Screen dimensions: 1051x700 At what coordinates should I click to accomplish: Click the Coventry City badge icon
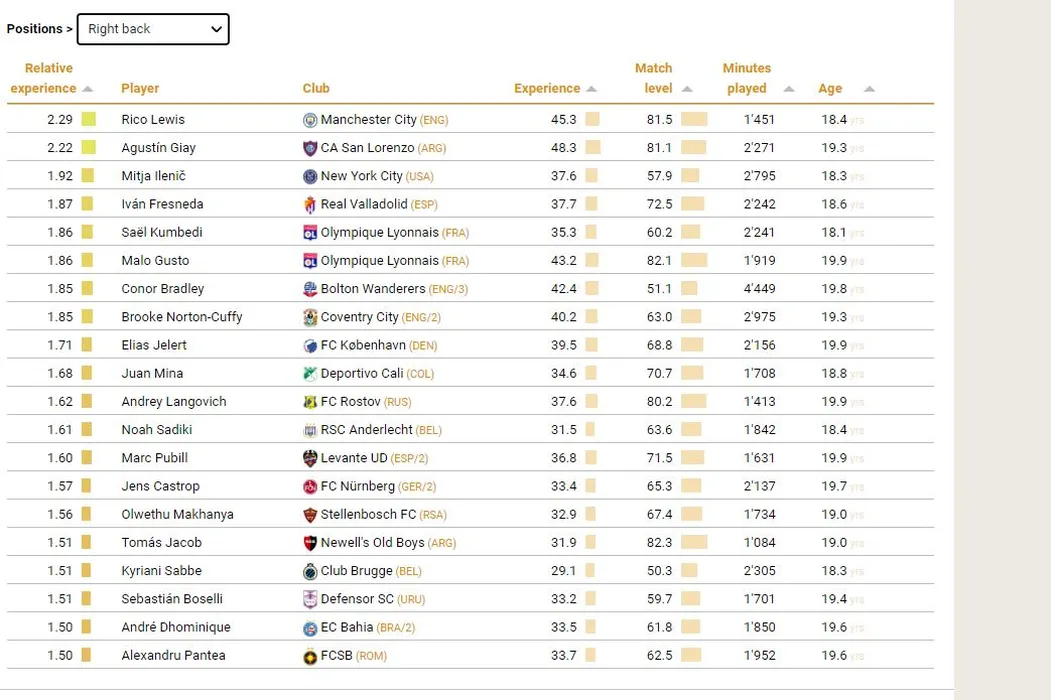[x=310, y=317]
